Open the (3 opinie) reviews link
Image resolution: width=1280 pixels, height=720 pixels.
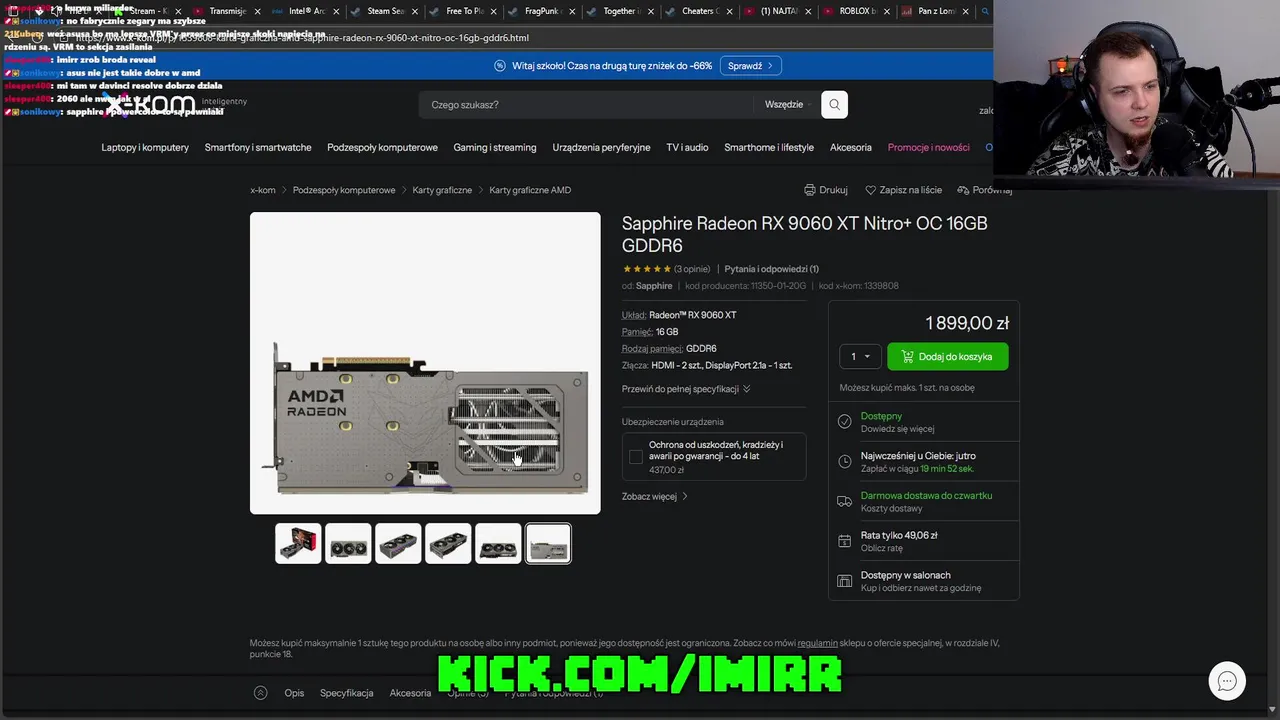(x=692, y=269)
